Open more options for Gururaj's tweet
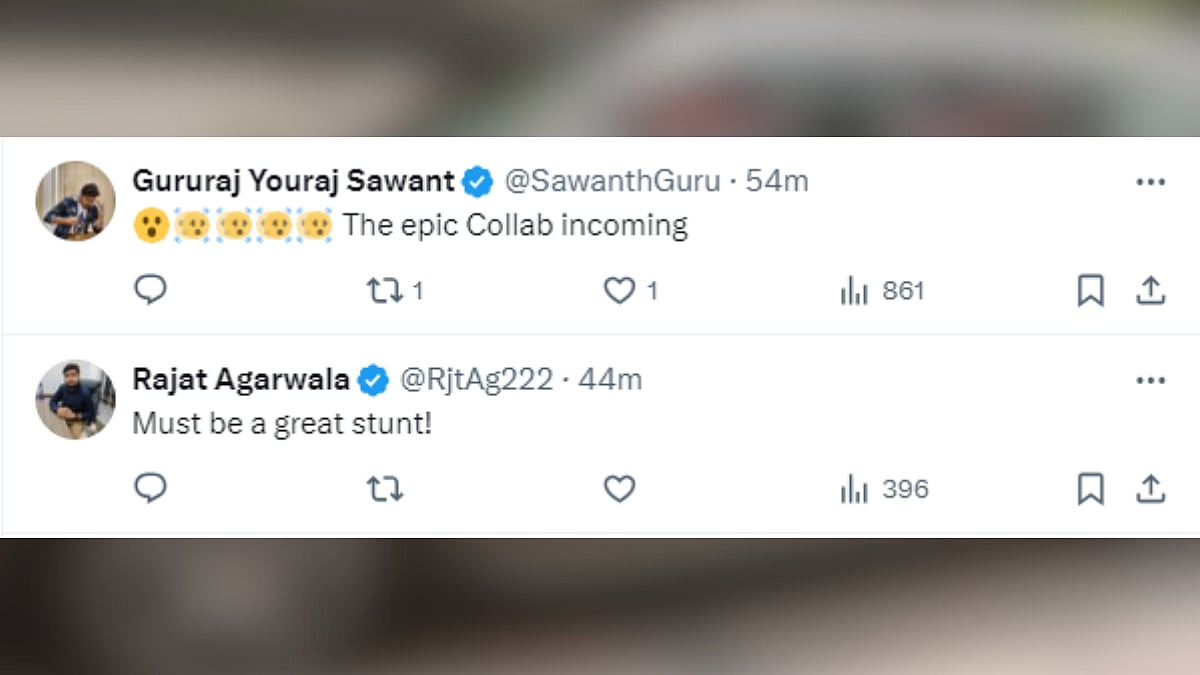 pyautogui.click(x=1151, y=182)
